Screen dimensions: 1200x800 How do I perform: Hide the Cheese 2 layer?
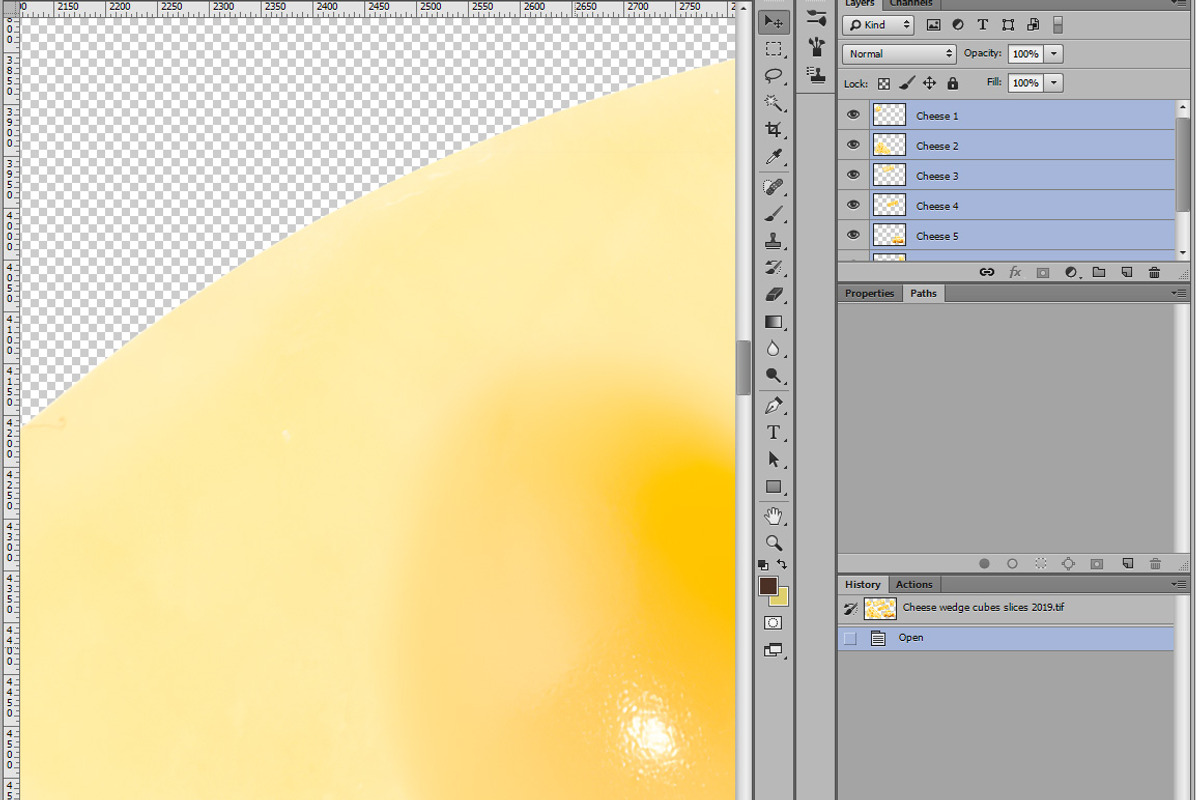[x=853, y=145]
